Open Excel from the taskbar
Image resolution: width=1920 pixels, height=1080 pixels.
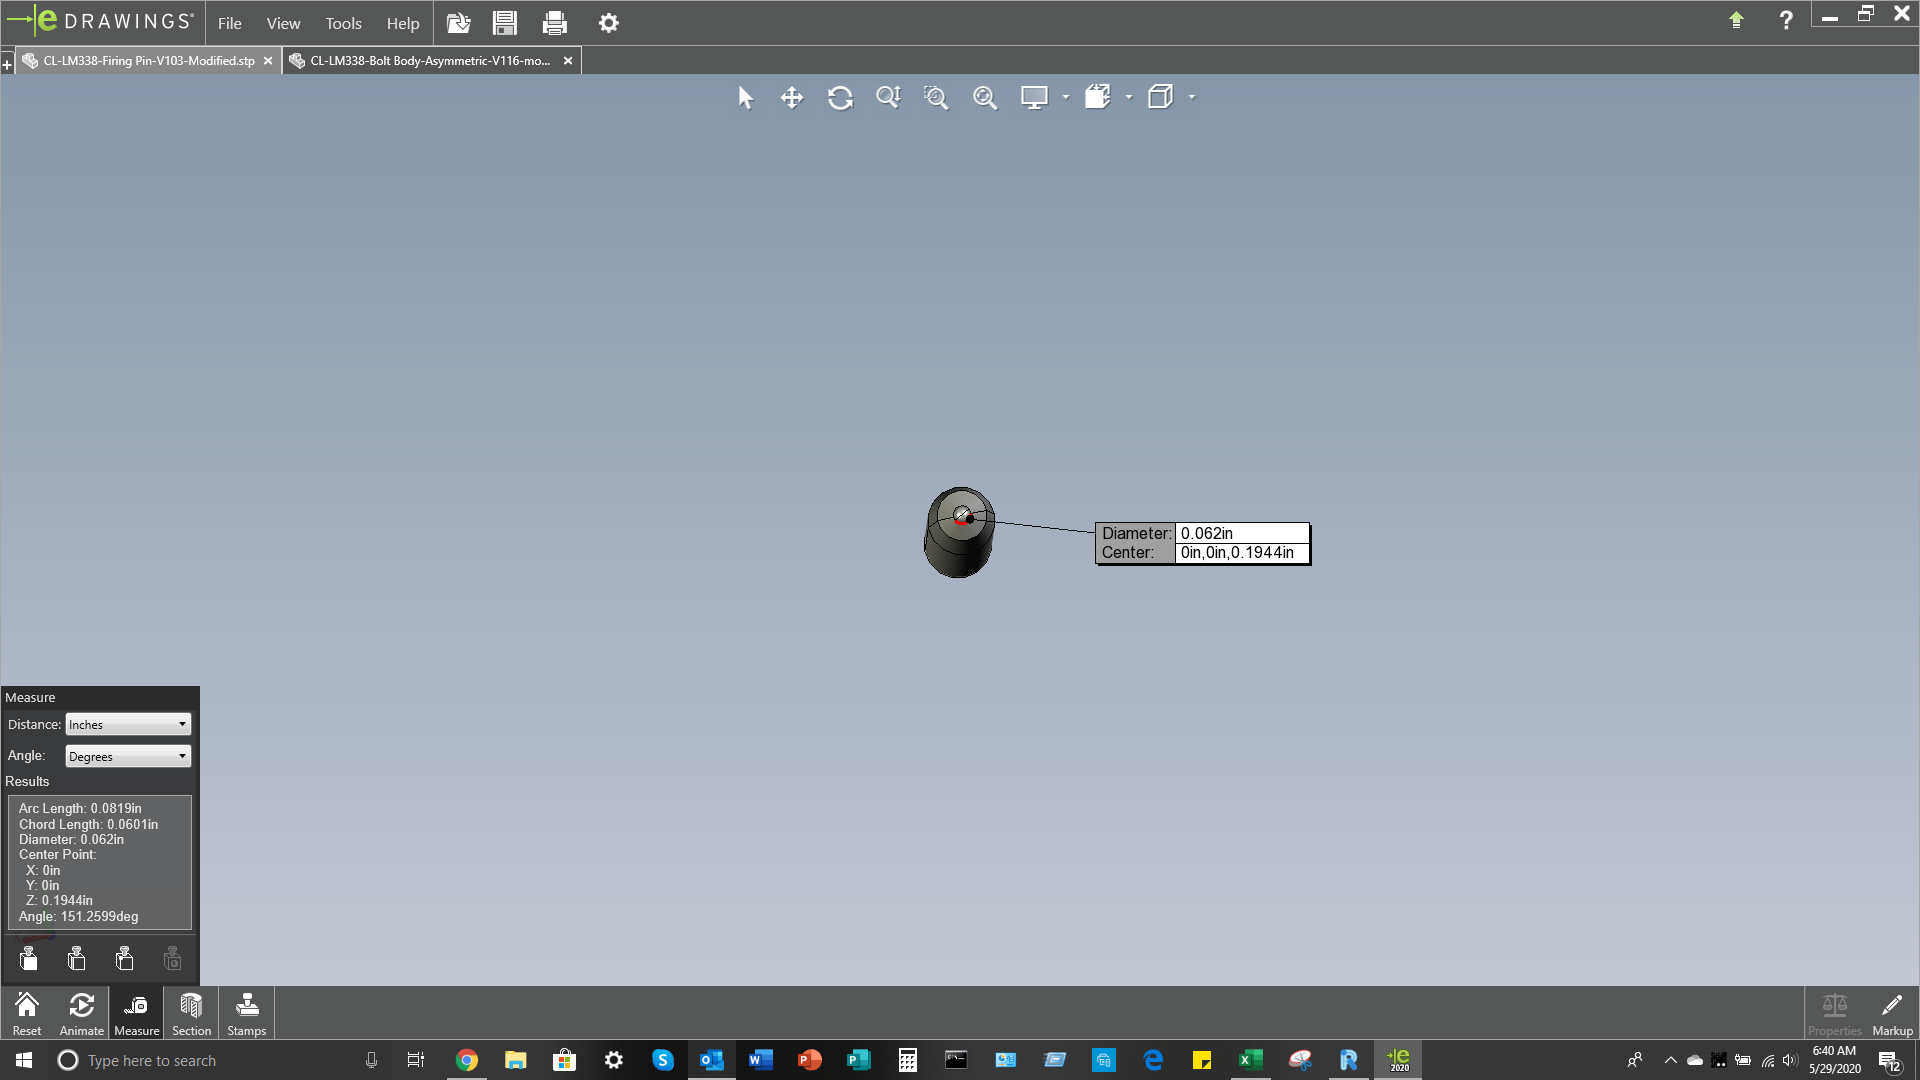[x=1250, y=1060]
